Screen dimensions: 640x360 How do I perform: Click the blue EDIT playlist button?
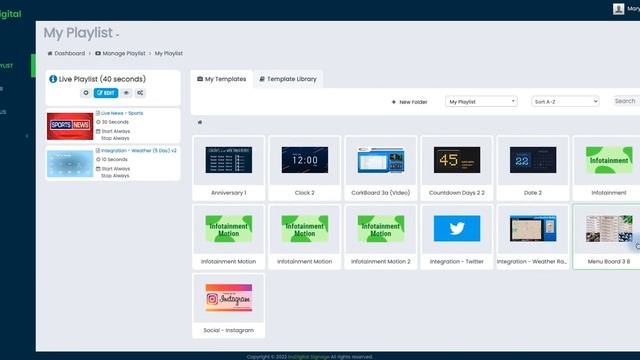[x=106, y=93]
